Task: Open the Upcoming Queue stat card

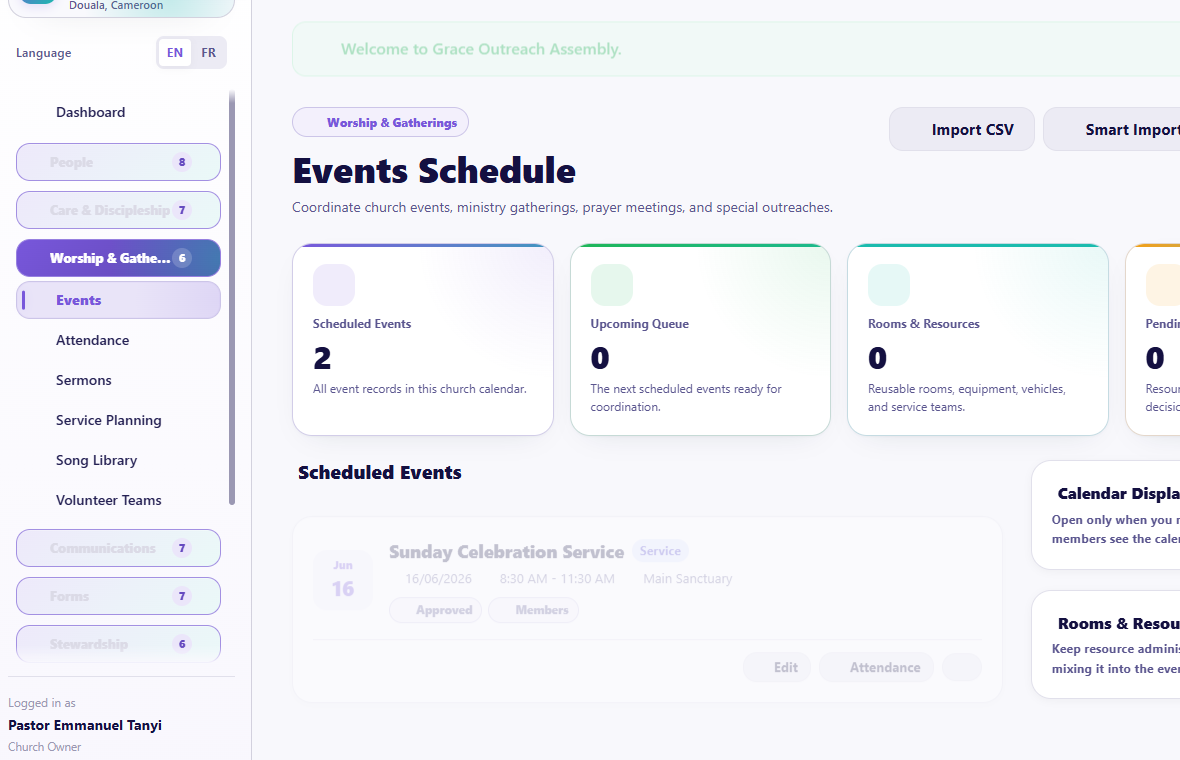Action: 700,339
